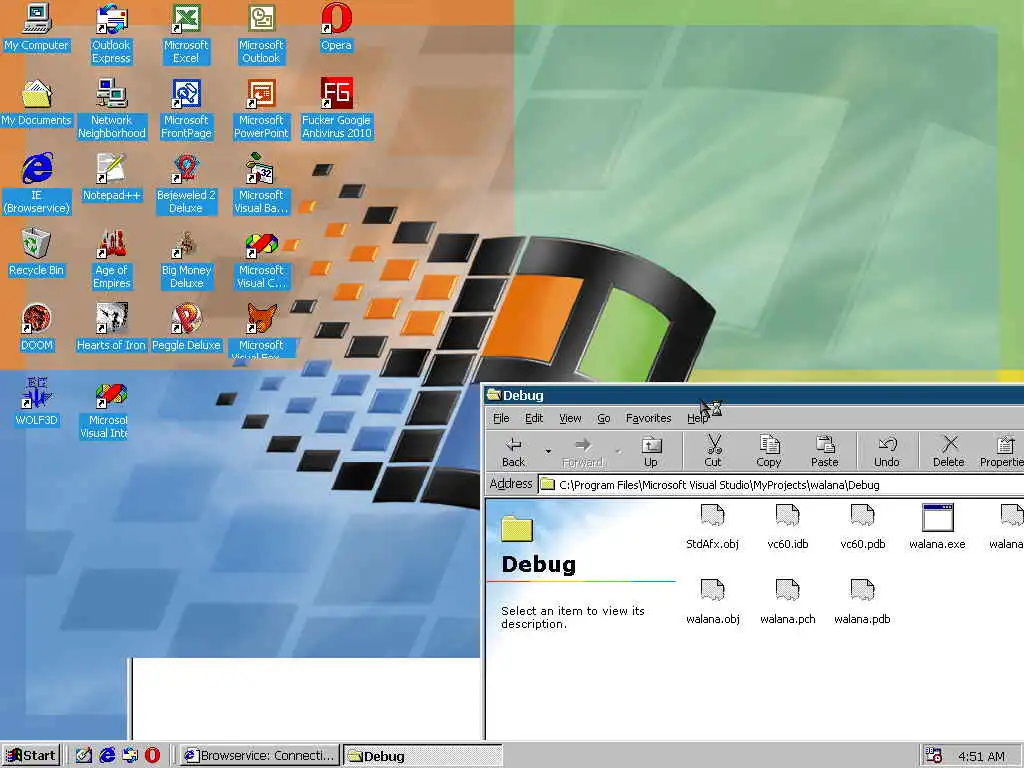
Task: Click into the Address bar path field
Action: (x=780, y=485)
